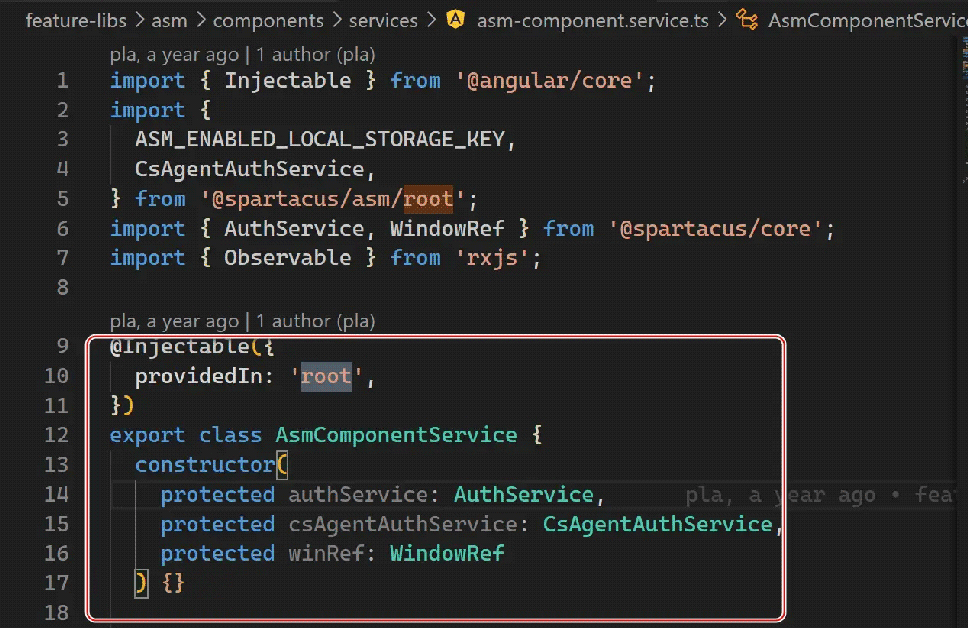Screen dimensions: 968x628
Task: Select line number 5 in the gutter
Action: click(63, 199)
